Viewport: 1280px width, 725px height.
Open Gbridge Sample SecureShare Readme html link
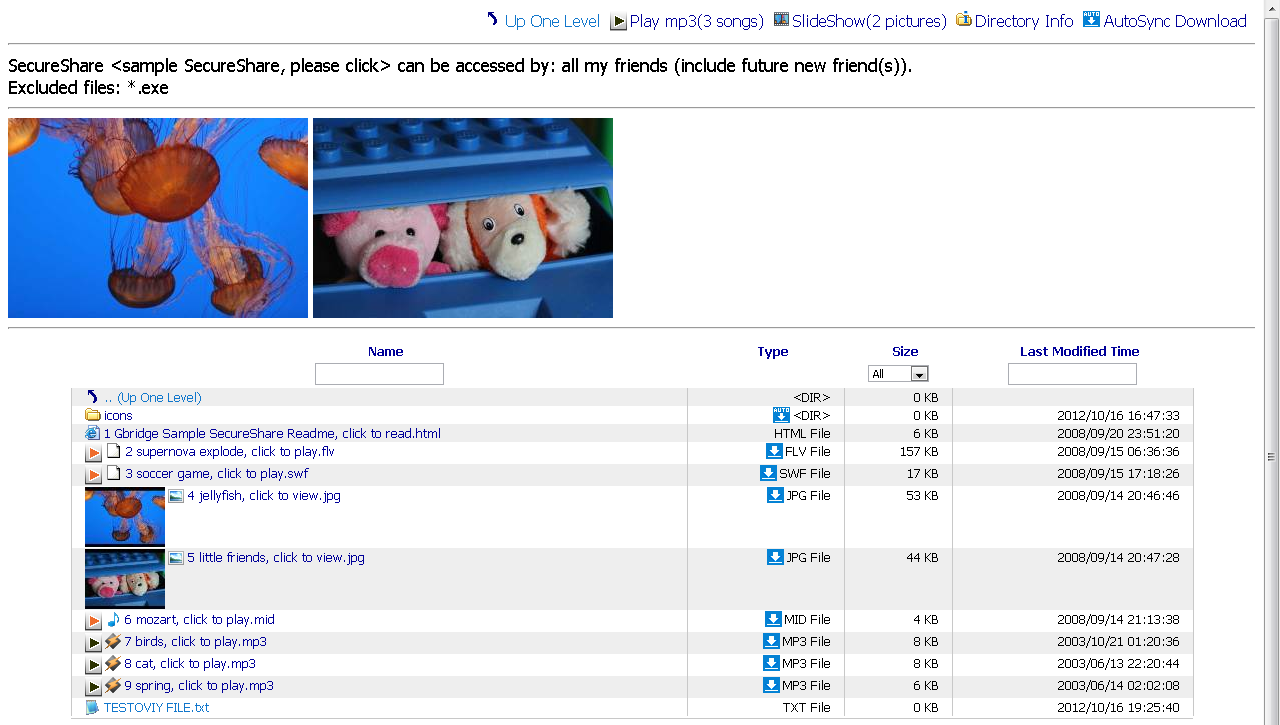tap(272, 433)
